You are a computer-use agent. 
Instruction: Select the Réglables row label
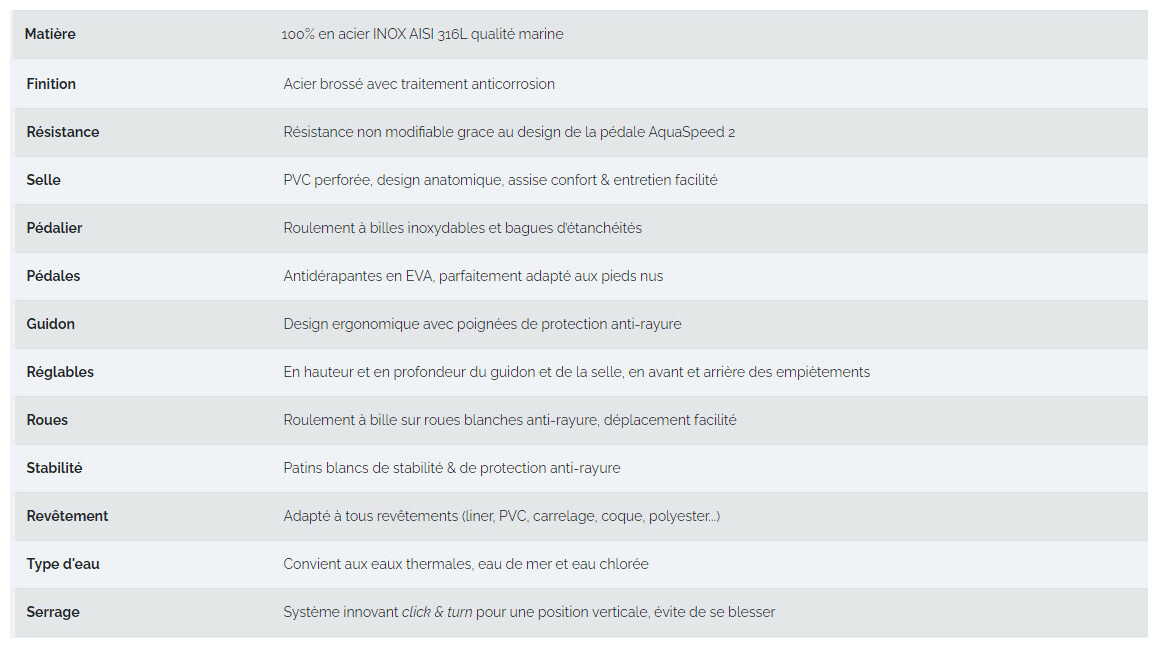60,372
